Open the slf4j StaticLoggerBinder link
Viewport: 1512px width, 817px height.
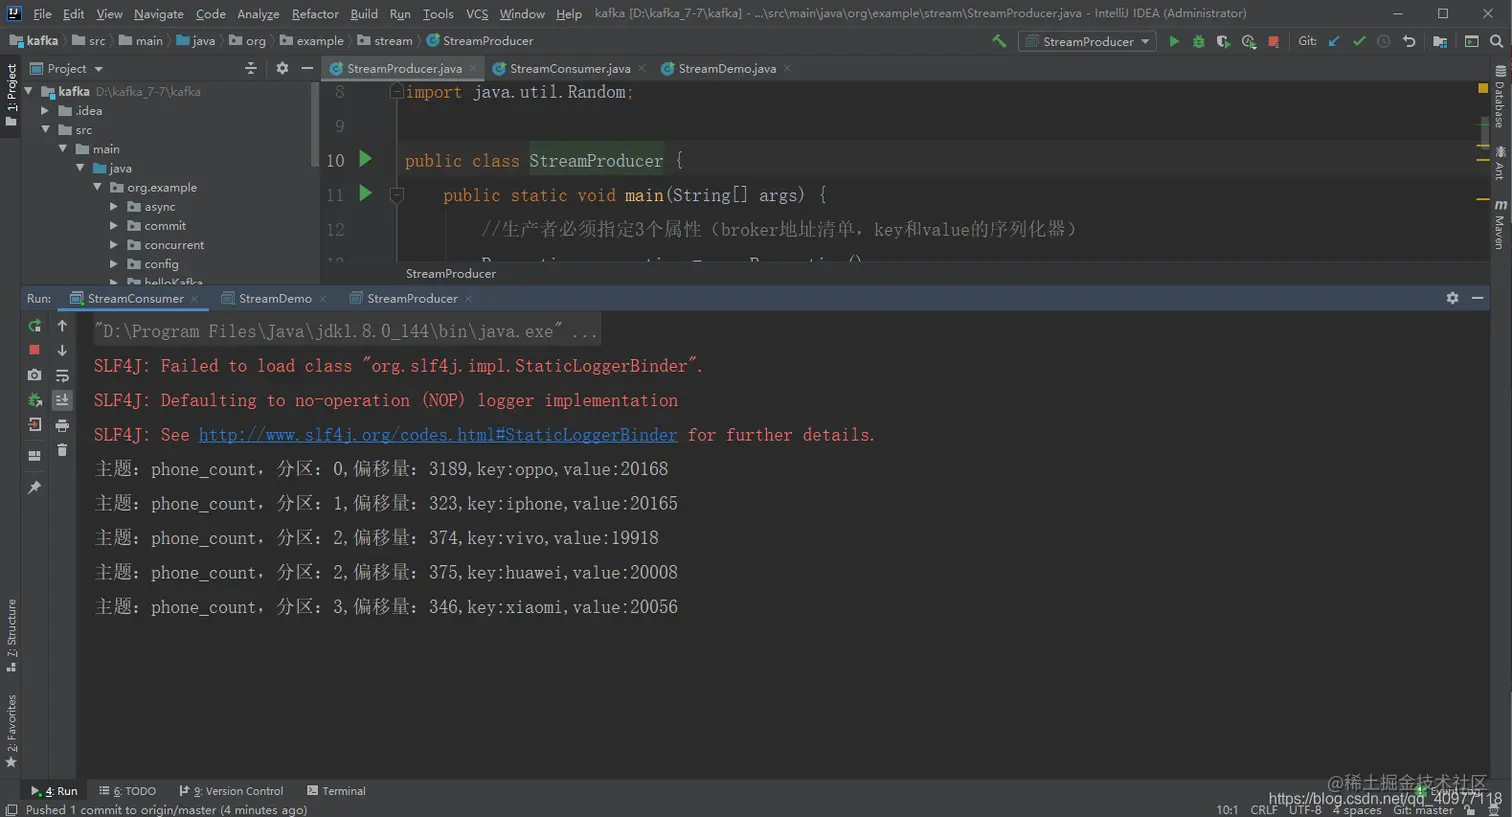(x=438, y=435)
